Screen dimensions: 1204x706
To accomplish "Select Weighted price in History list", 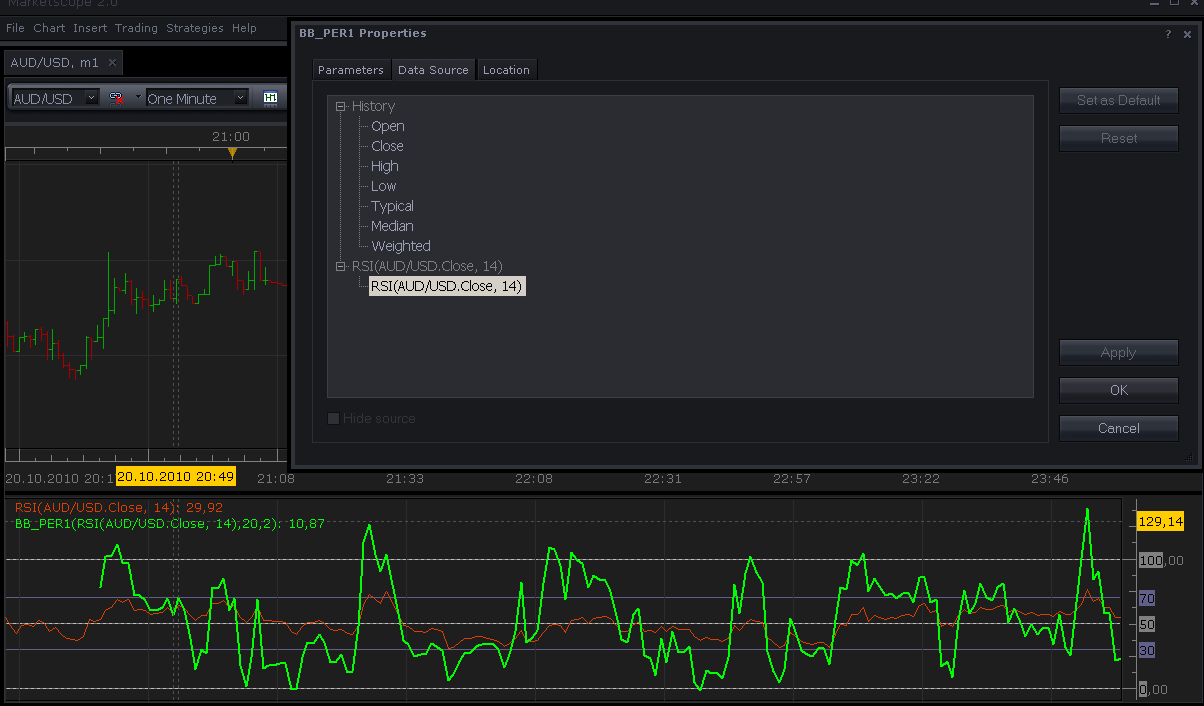I will pyautogui.click(x=401, y=246).
